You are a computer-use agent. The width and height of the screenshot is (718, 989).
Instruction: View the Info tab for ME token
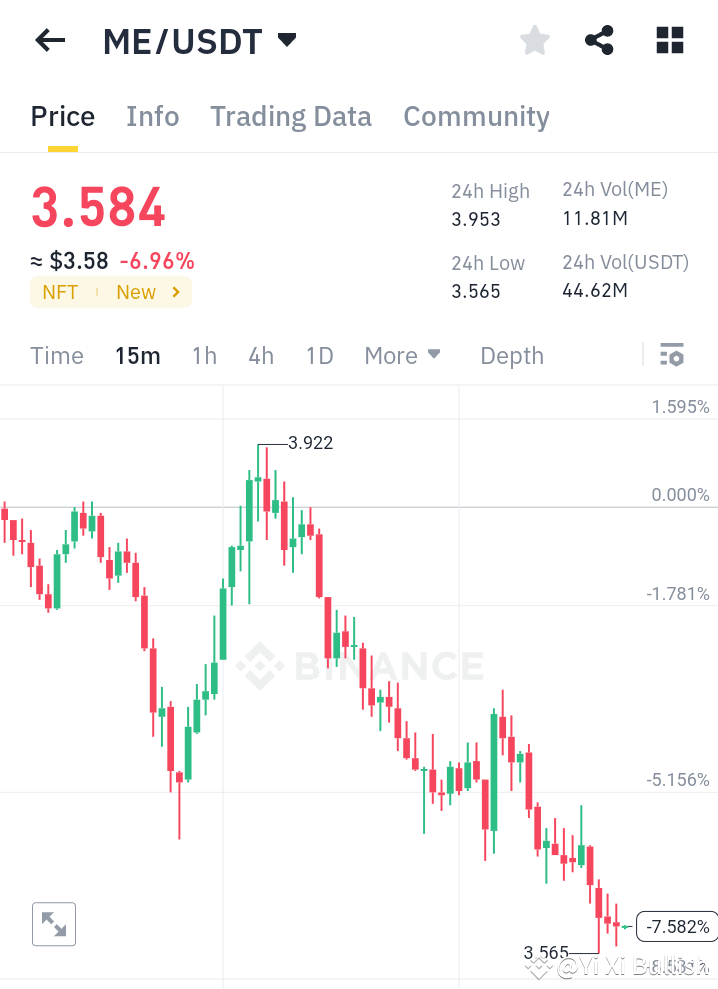click(152, 117)
